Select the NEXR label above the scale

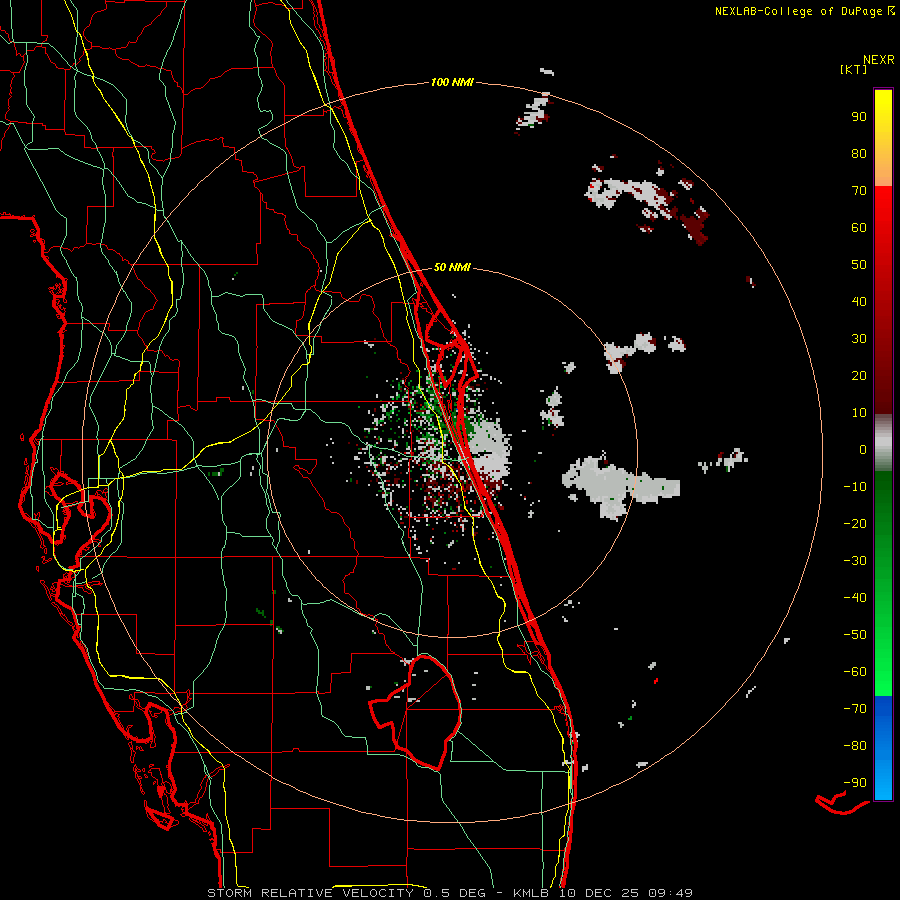point(879,60)
